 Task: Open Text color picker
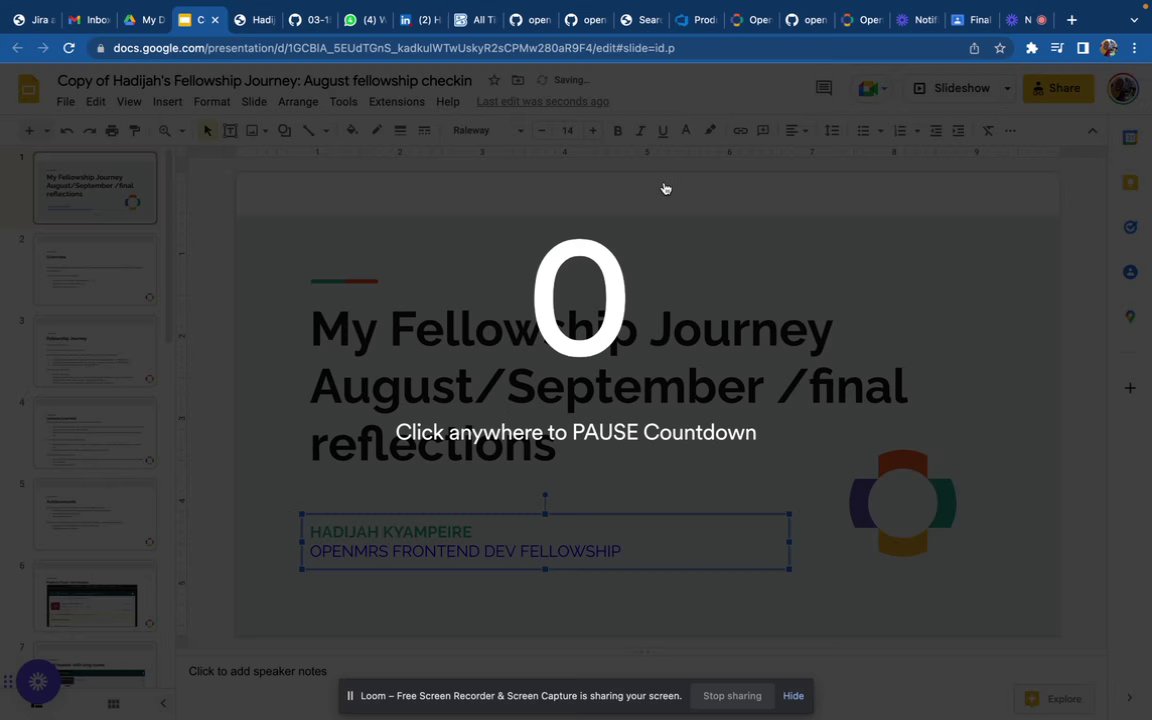685,131
